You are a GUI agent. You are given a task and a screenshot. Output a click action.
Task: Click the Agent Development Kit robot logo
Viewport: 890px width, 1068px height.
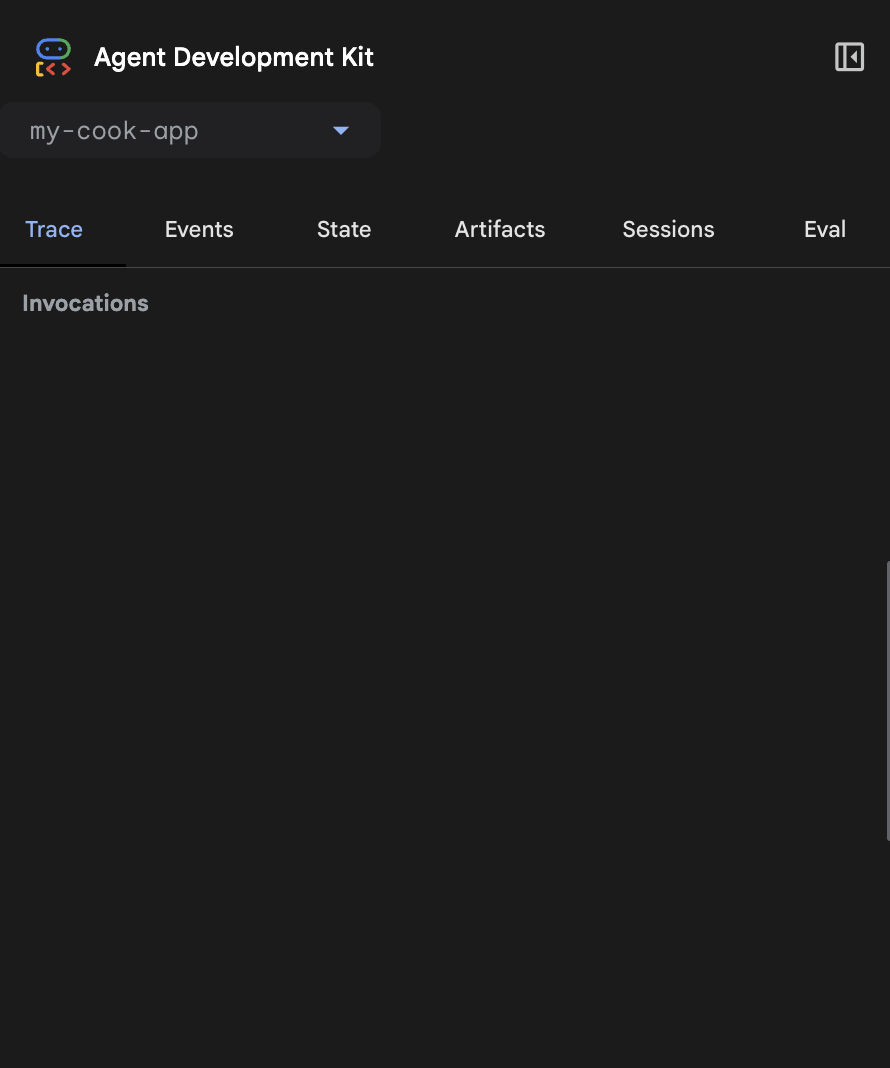pyautogui.click(x=53, y=58)
